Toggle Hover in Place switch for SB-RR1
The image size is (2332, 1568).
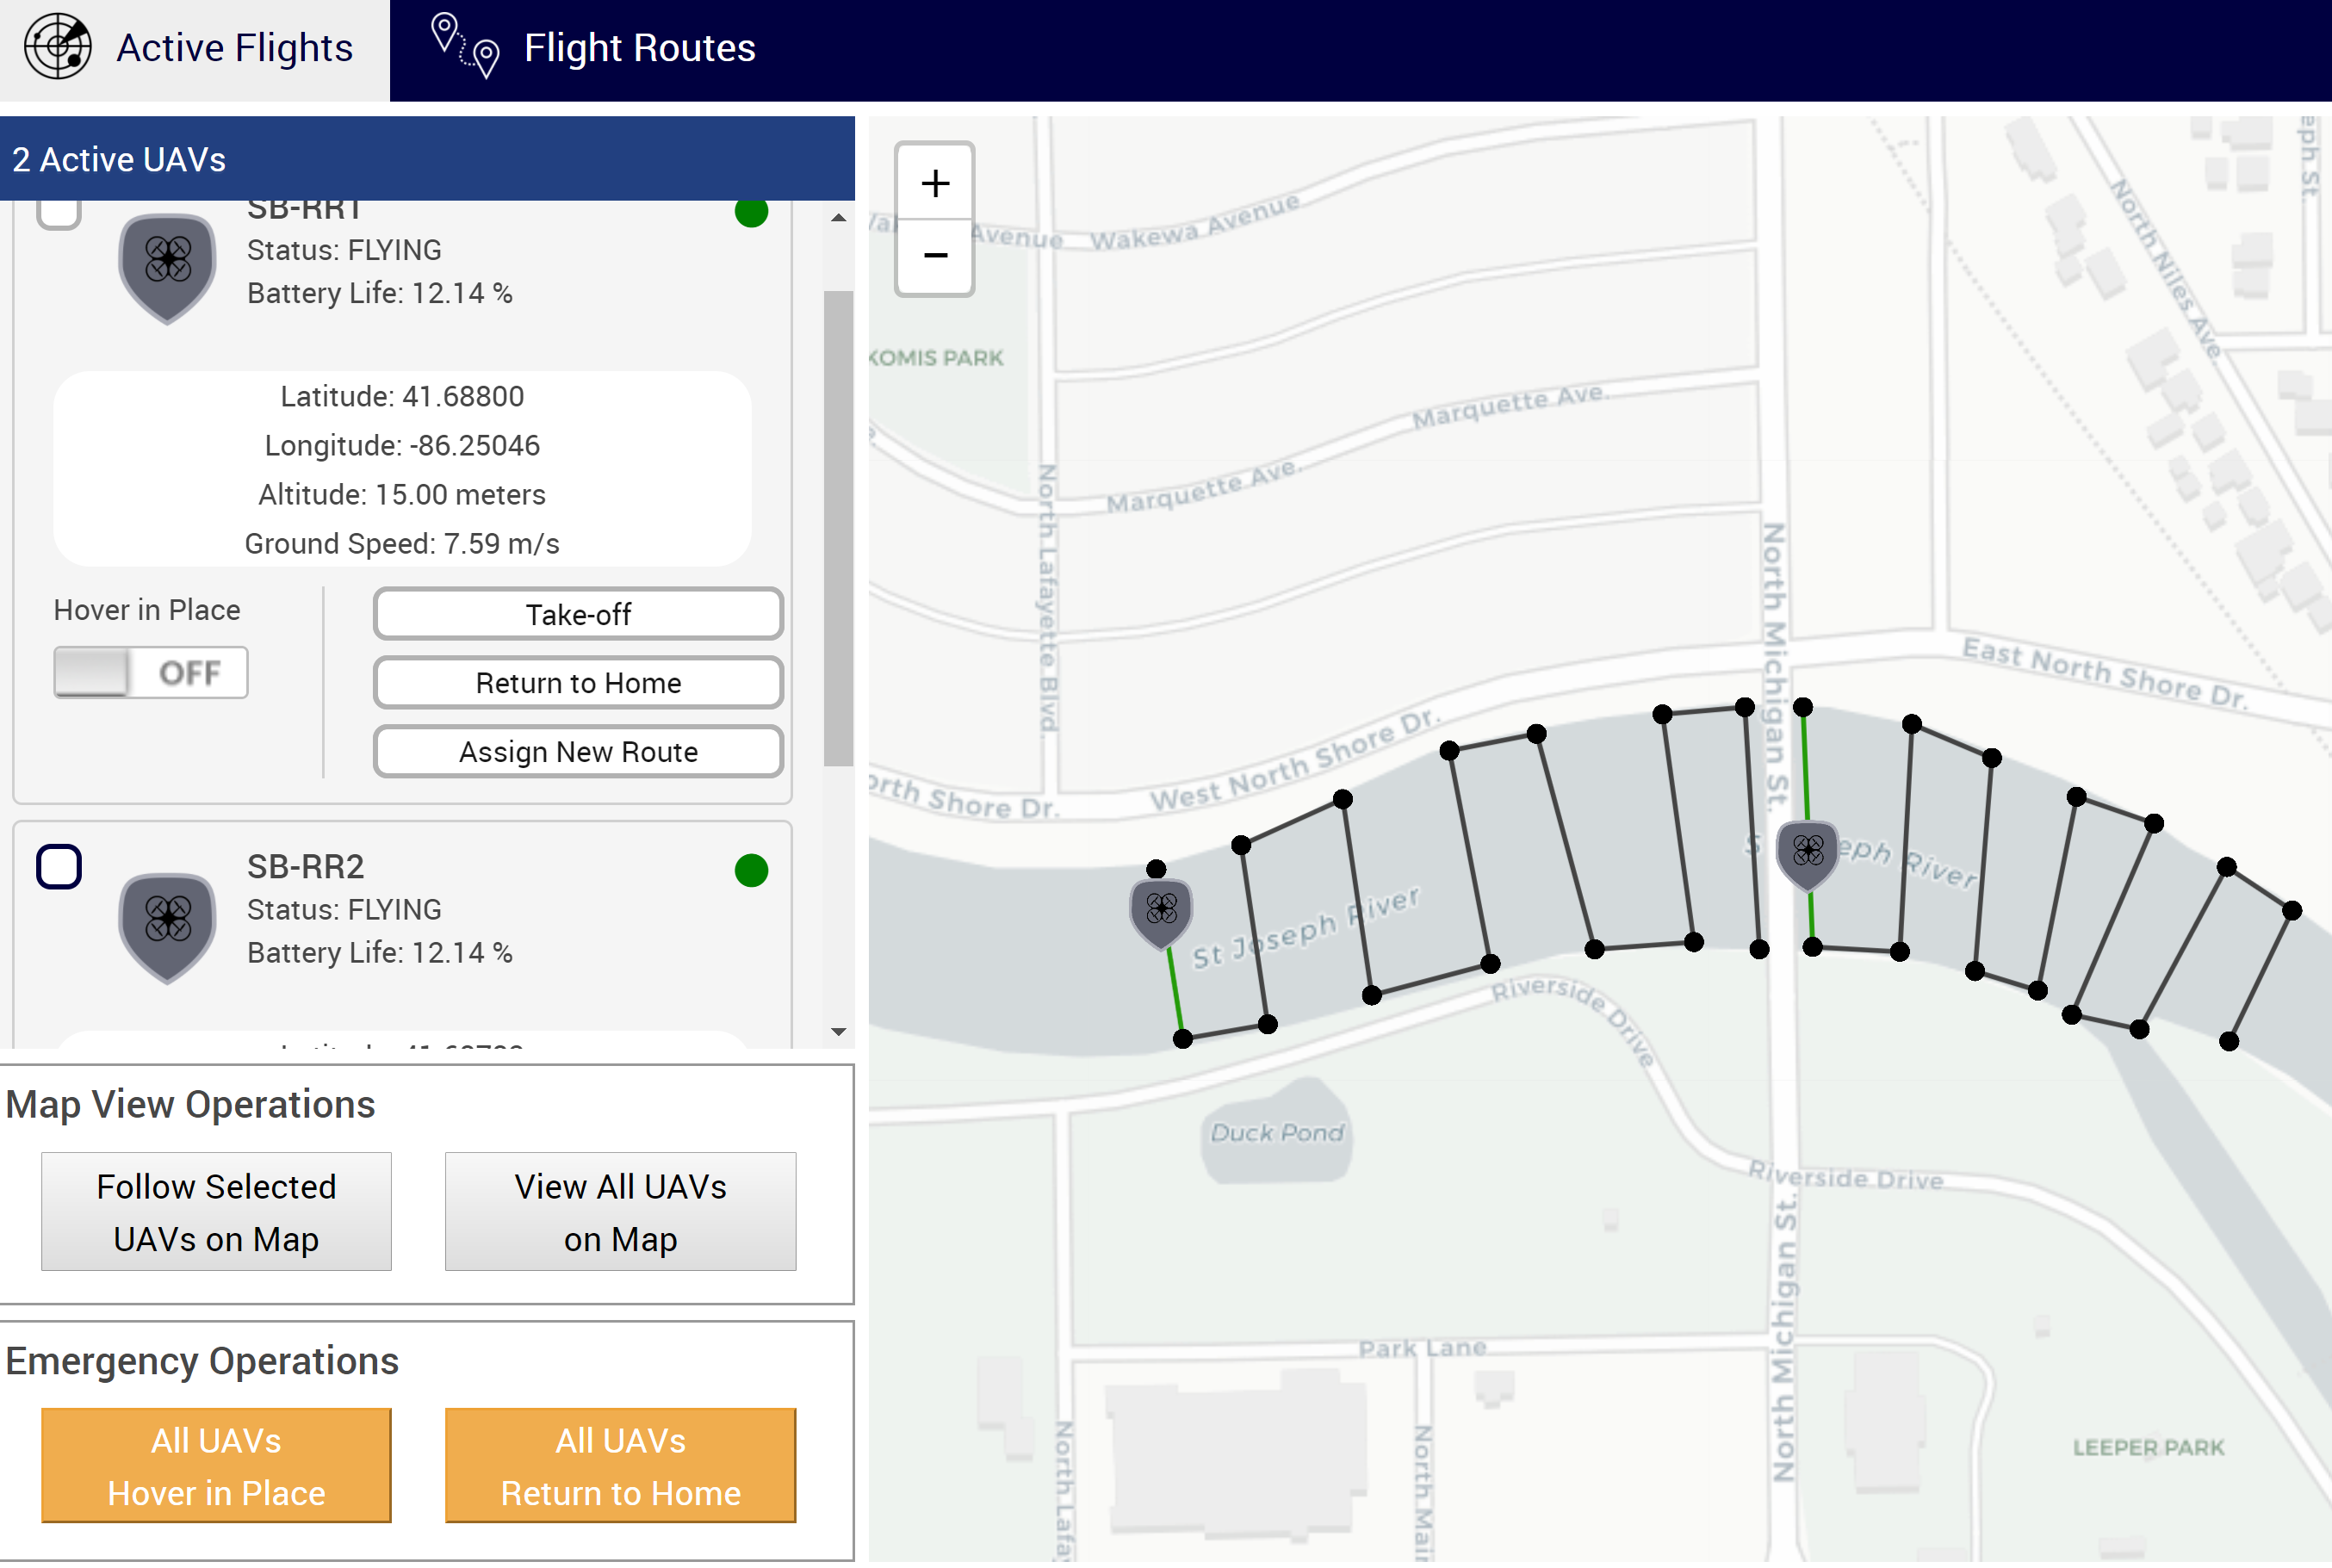tap(150, 673)
